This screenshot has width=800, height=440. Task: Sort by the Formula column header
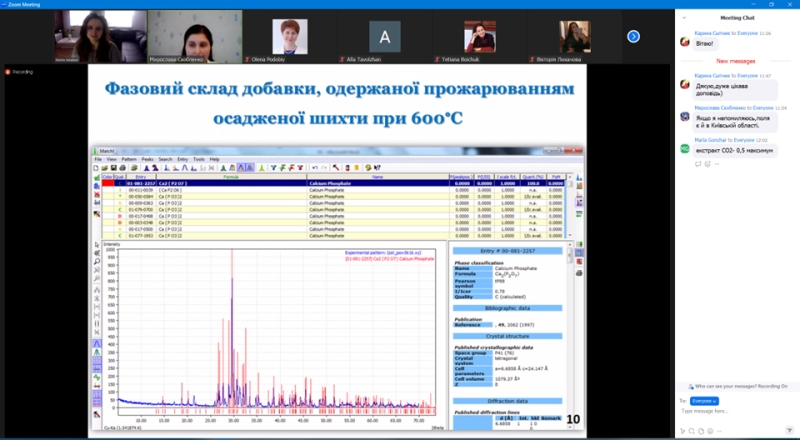232,177
